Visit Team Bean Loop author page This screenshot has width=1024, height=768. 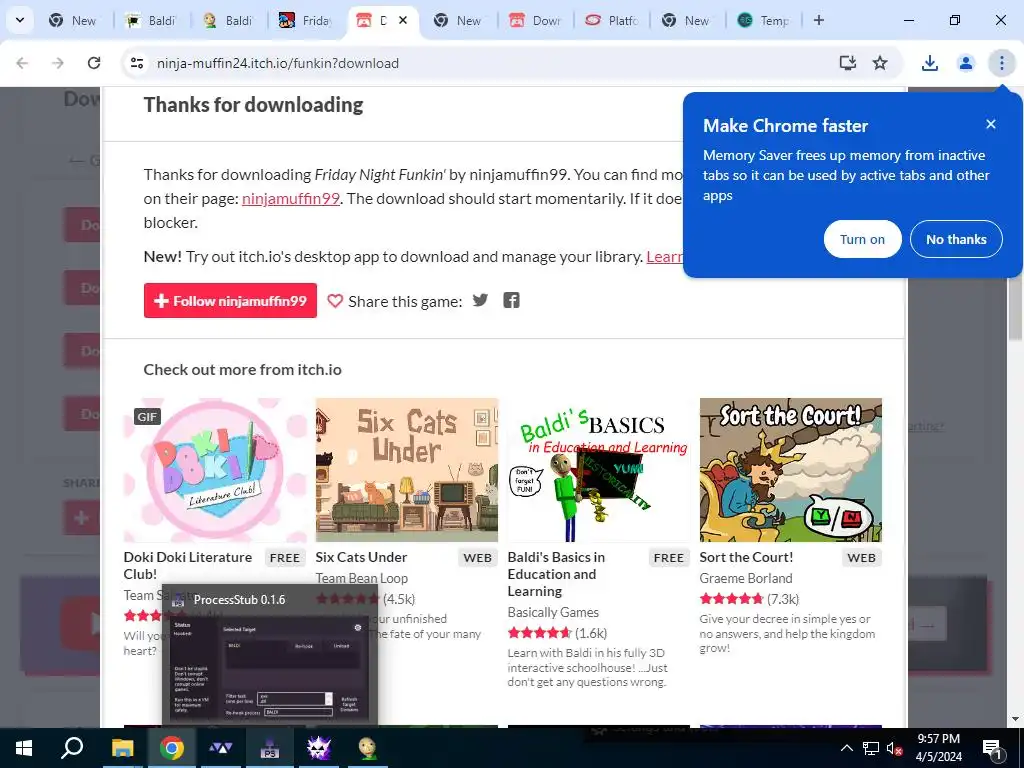(x=361, y=578)
